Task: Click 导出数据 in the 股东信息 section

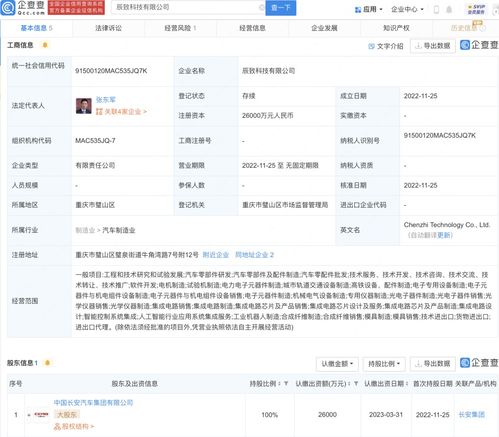Action: [x=433, y=364]
